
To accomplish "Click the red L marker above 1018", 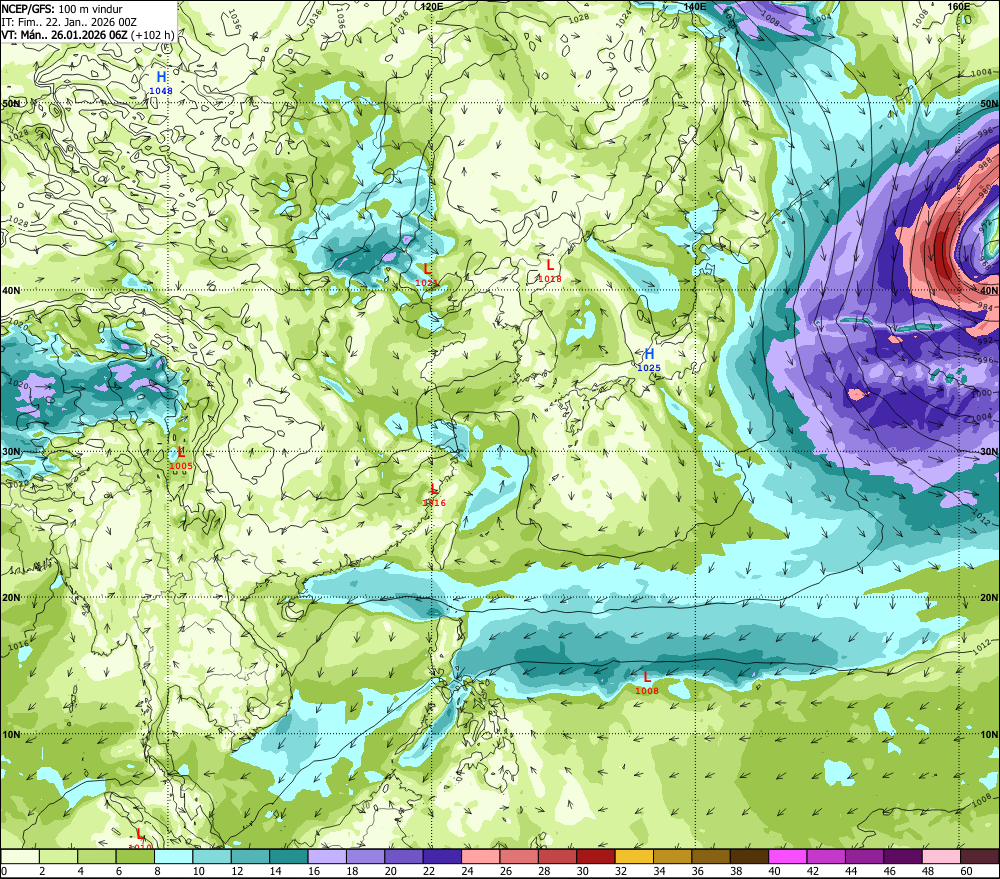I will coord(550,265).
